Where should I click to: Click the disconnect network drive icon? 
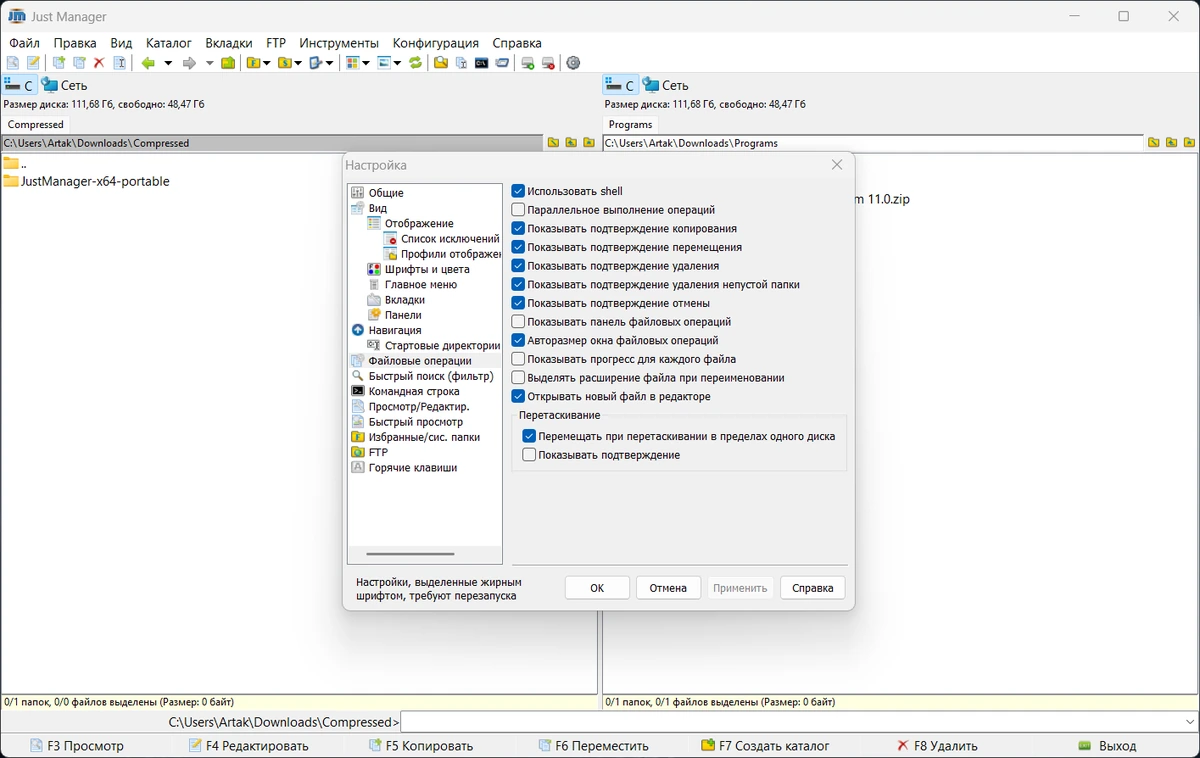(x=548, y=63)
